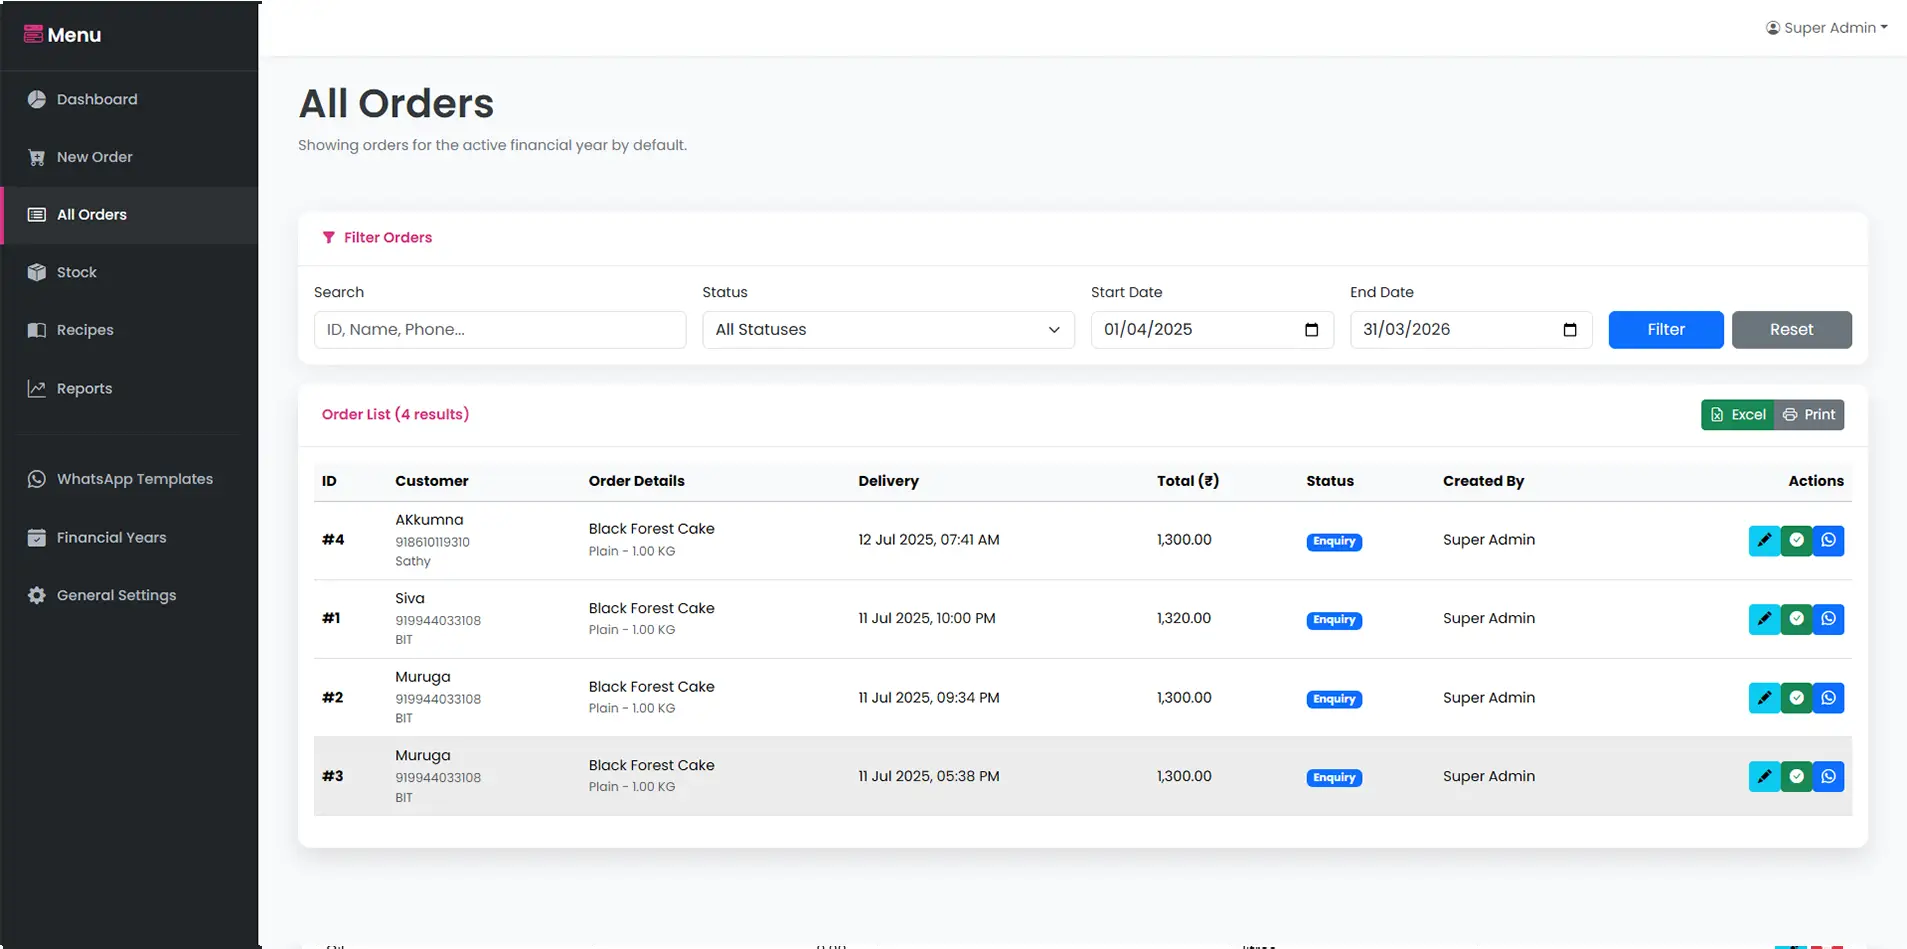1907x949 pixels.
Task: Export the order list to Excel
Action: [1737, 415]
